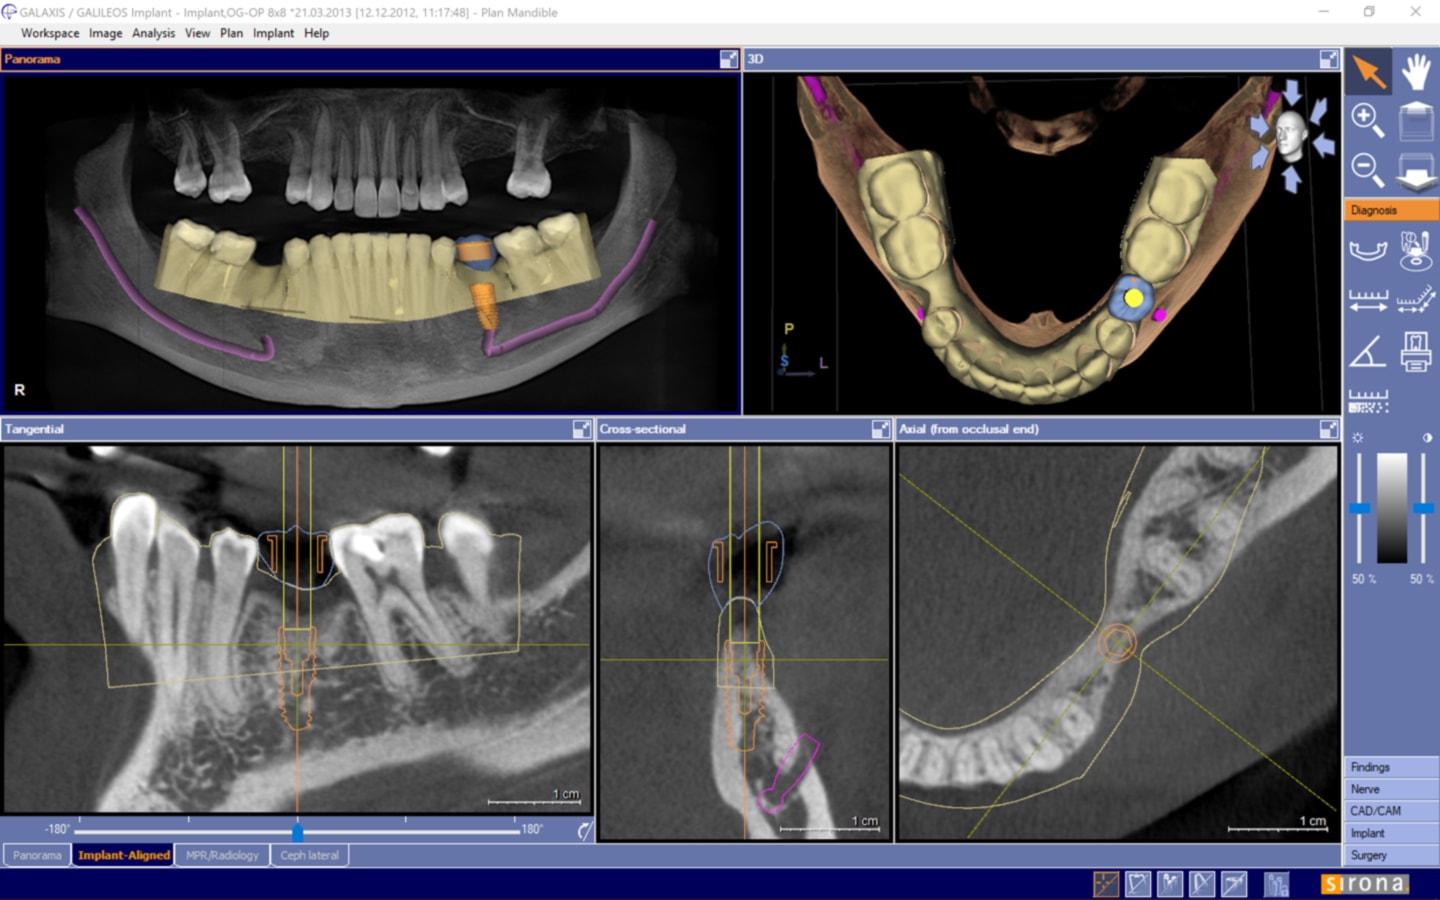
Task: Switch to the Ceph lateral tab
Action: click(309, 855)
